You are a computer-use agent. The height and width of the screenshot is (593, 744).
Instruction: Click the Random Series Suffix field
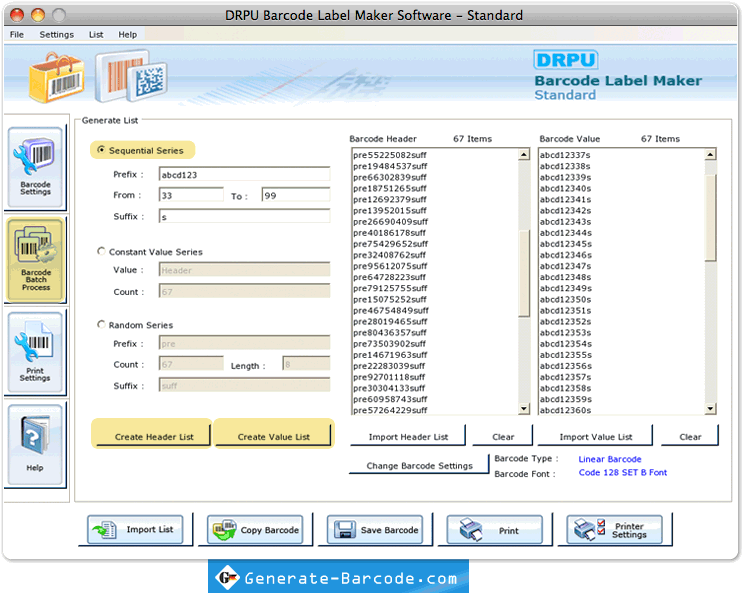[x=244, y=385]
